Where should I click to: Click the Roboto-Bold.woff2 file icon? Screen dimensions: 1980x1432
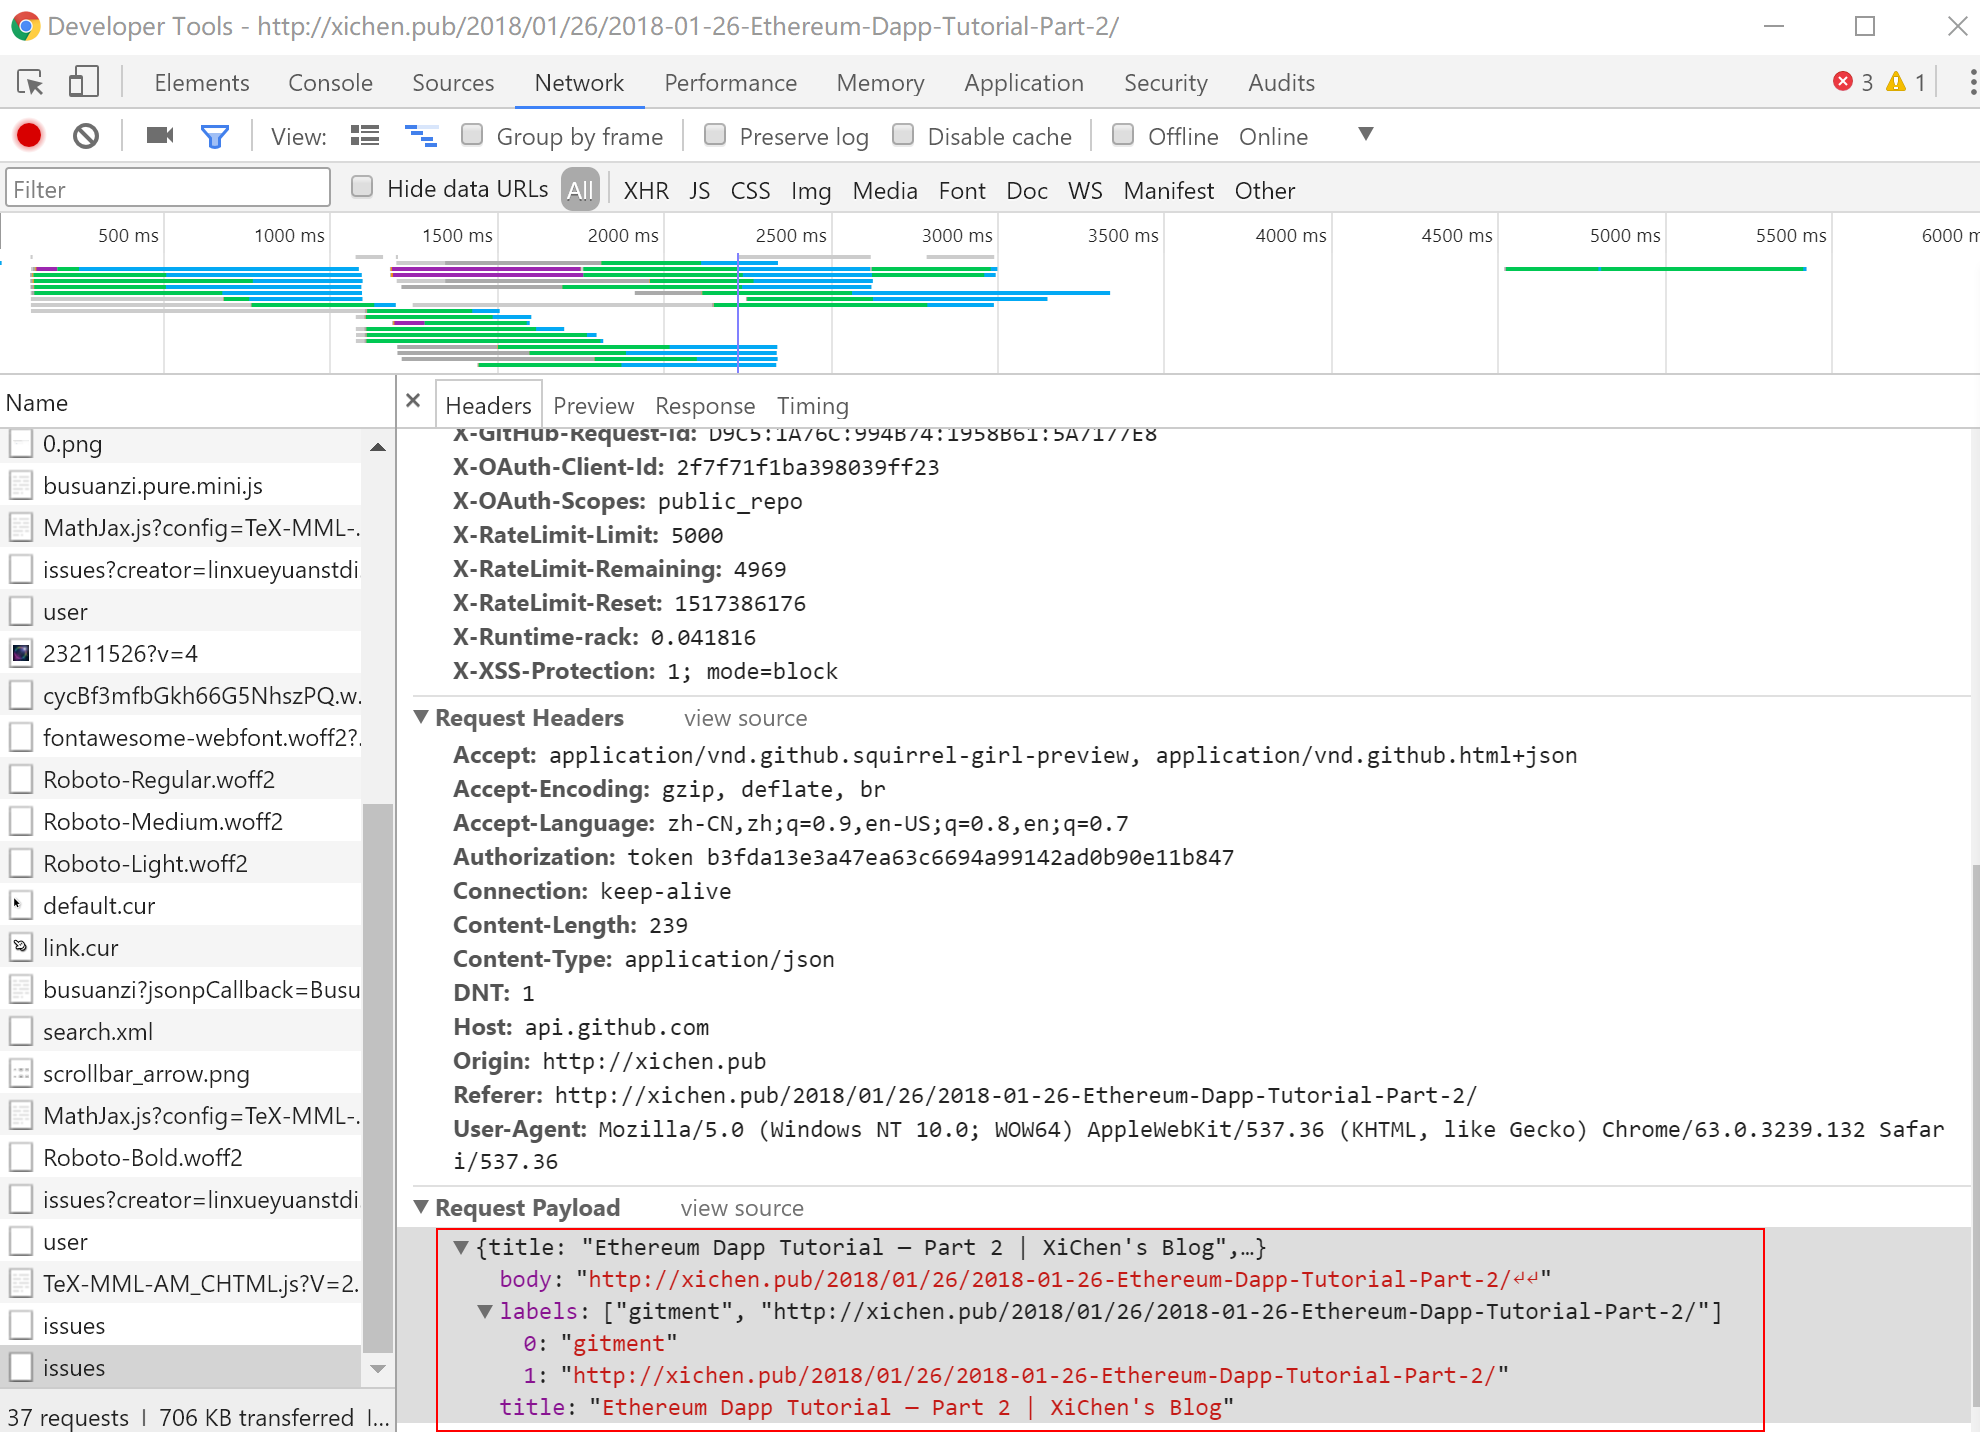20,1158
